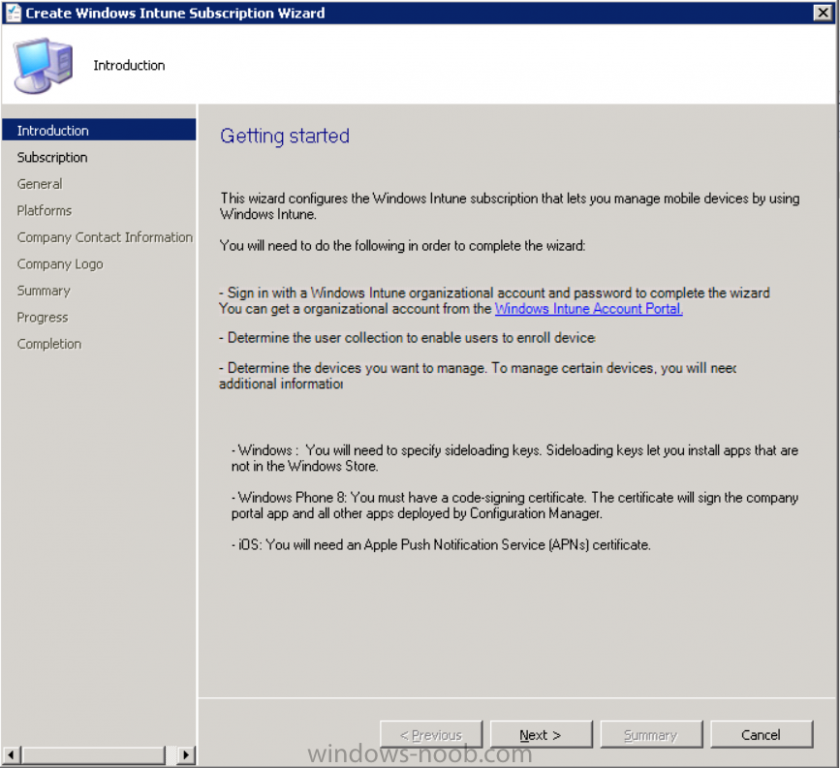Select Company Contact Information step
The image size is (840, 768).
pos(104,237)
